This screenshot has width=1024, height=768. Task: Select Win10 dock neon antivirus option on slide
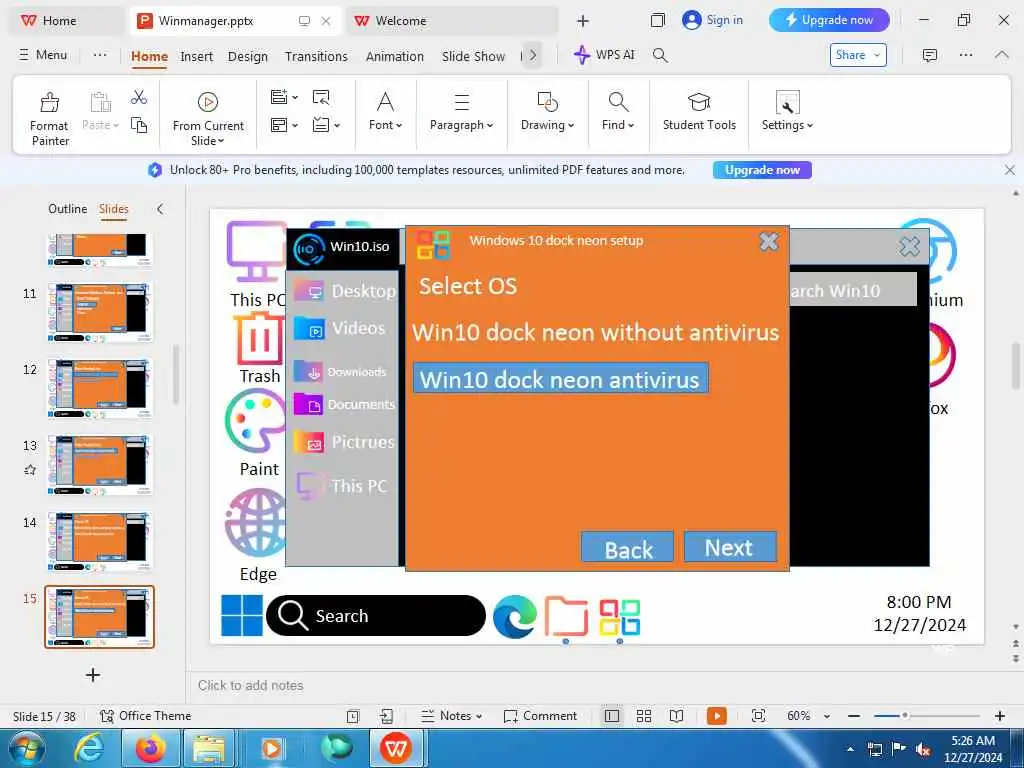click(560, 379)
